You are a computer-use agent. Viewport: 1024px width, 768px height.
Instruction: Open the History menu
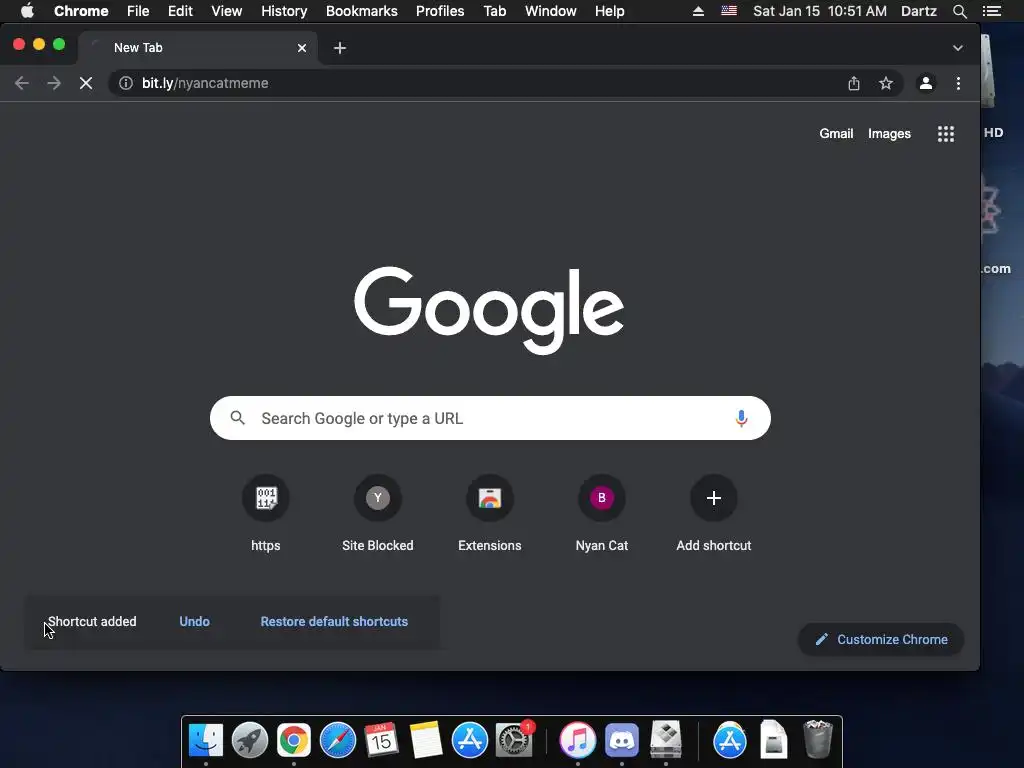pos(284,11)
